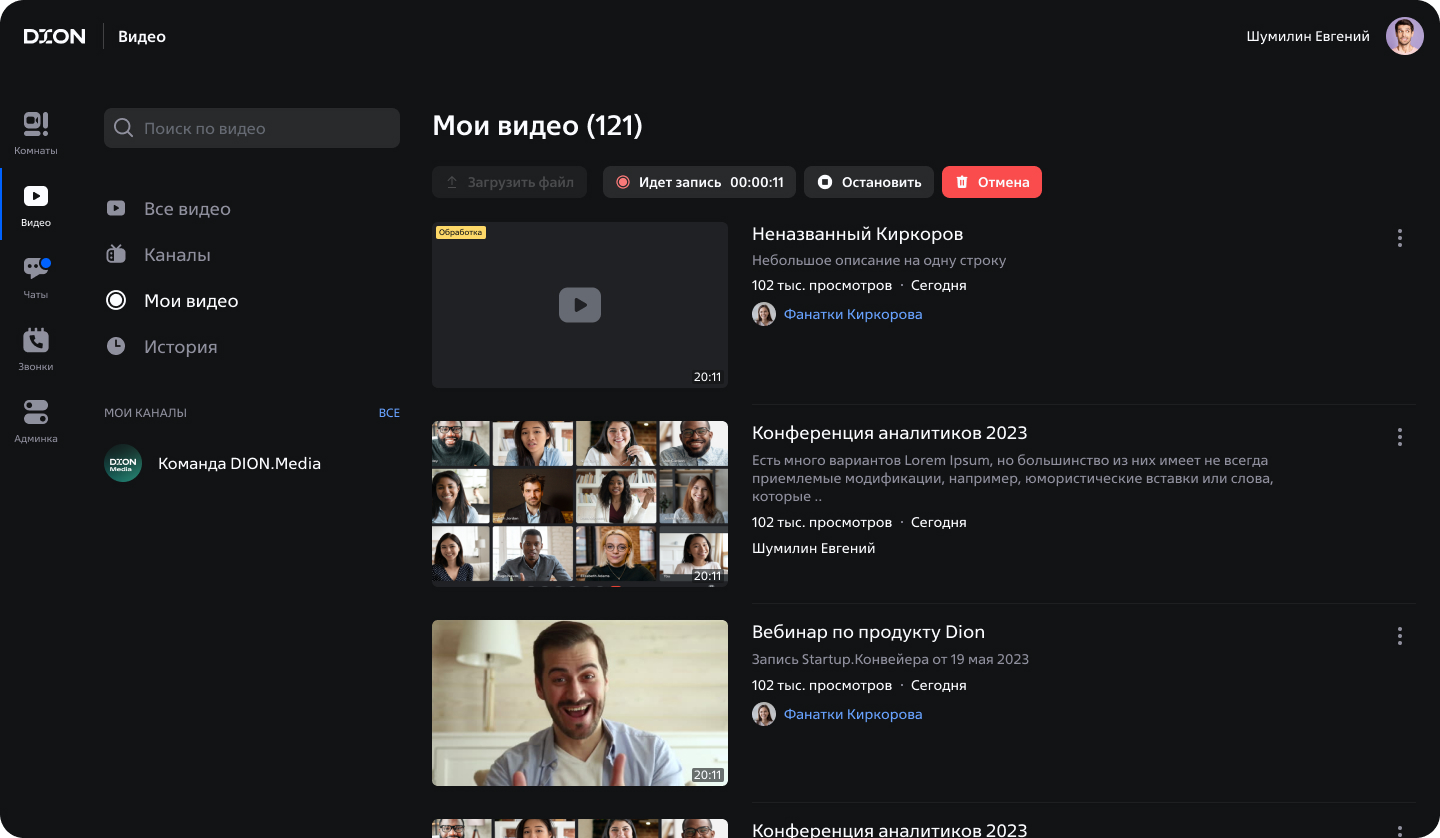Click title Вебинар по продукту Dion
The height and width of the screenshot is (838, 1440).
point(868,632)
